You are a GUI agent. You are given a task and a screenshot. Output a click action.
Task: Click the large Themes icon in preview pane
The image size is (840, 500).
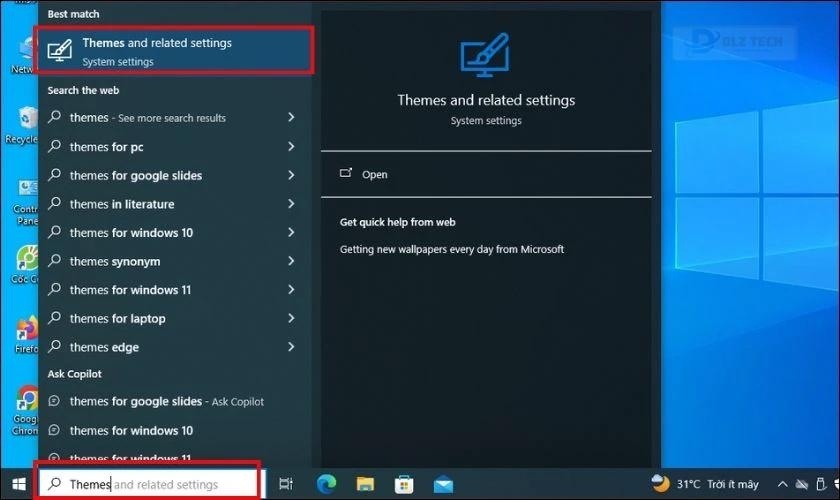coord(485,55)
